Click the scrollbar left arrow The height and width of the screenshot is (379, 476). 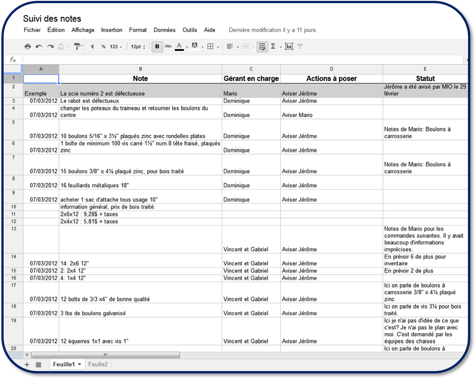tap(27, 355)
